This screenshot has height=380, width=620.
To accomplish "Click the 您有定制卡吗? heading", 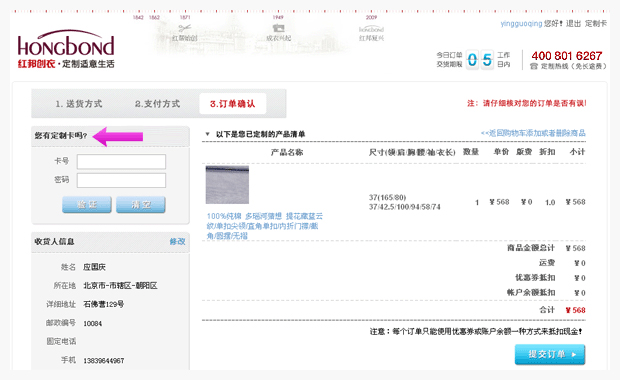I will pyautogui.click(x=60, y=136).
